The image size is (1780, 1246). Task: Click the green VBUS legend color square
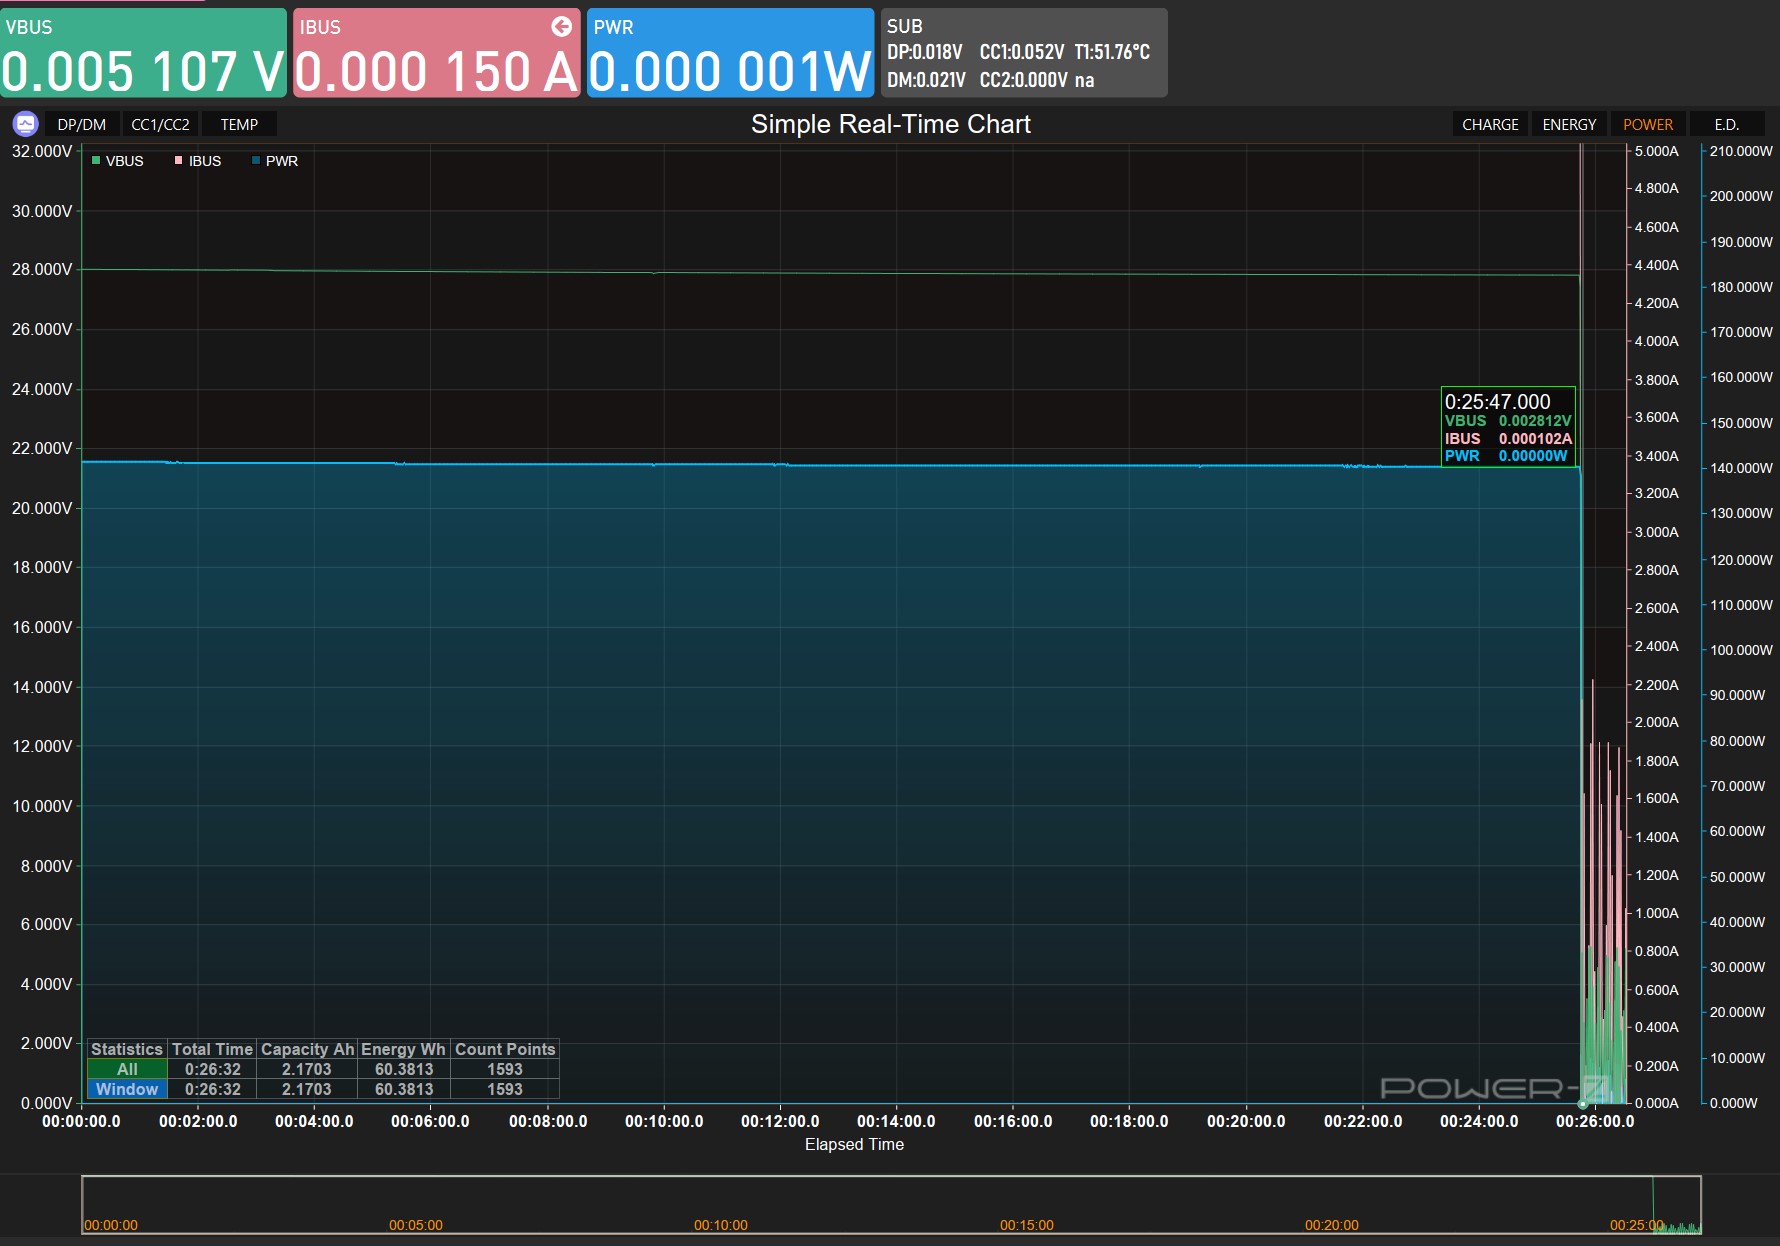96,161
